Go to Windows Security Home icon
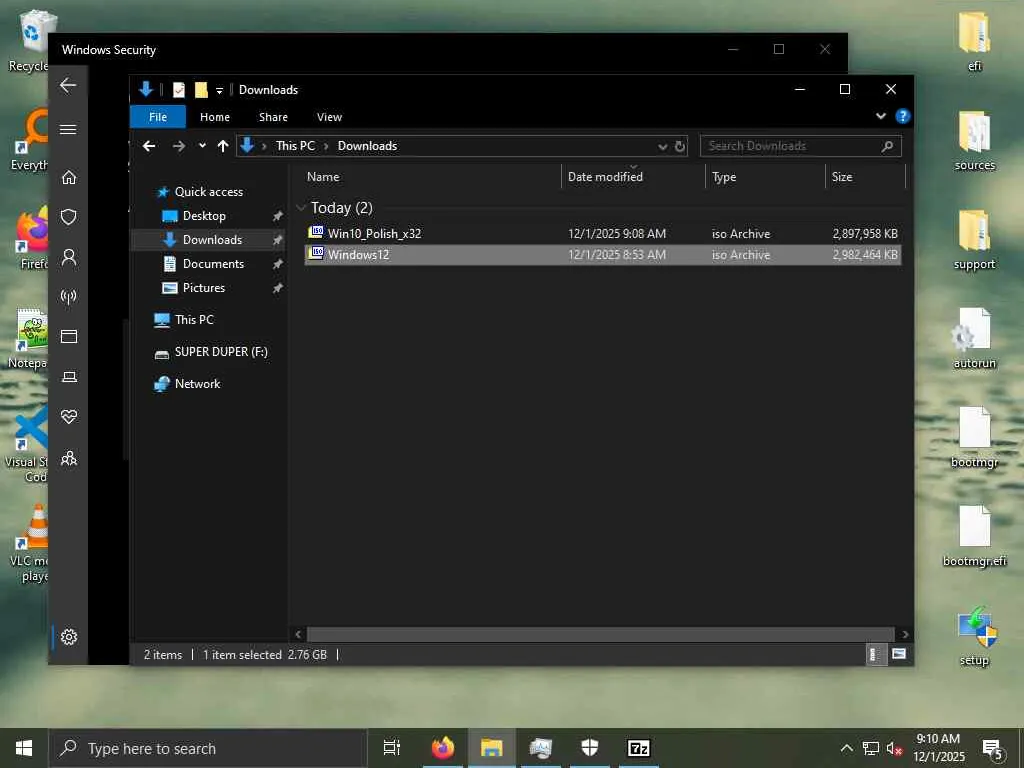This screenshot has width=1024, height=768. 69,177
